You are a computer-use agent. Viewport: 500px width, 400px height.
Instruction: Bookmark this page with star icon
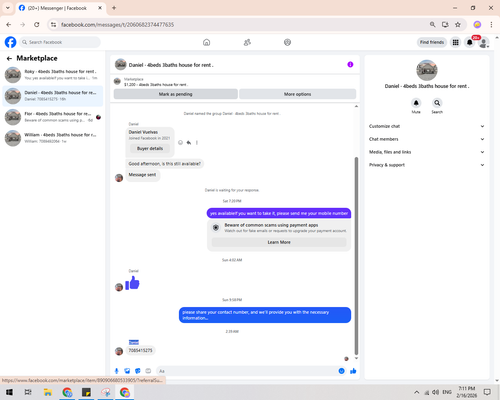(458, 25)
